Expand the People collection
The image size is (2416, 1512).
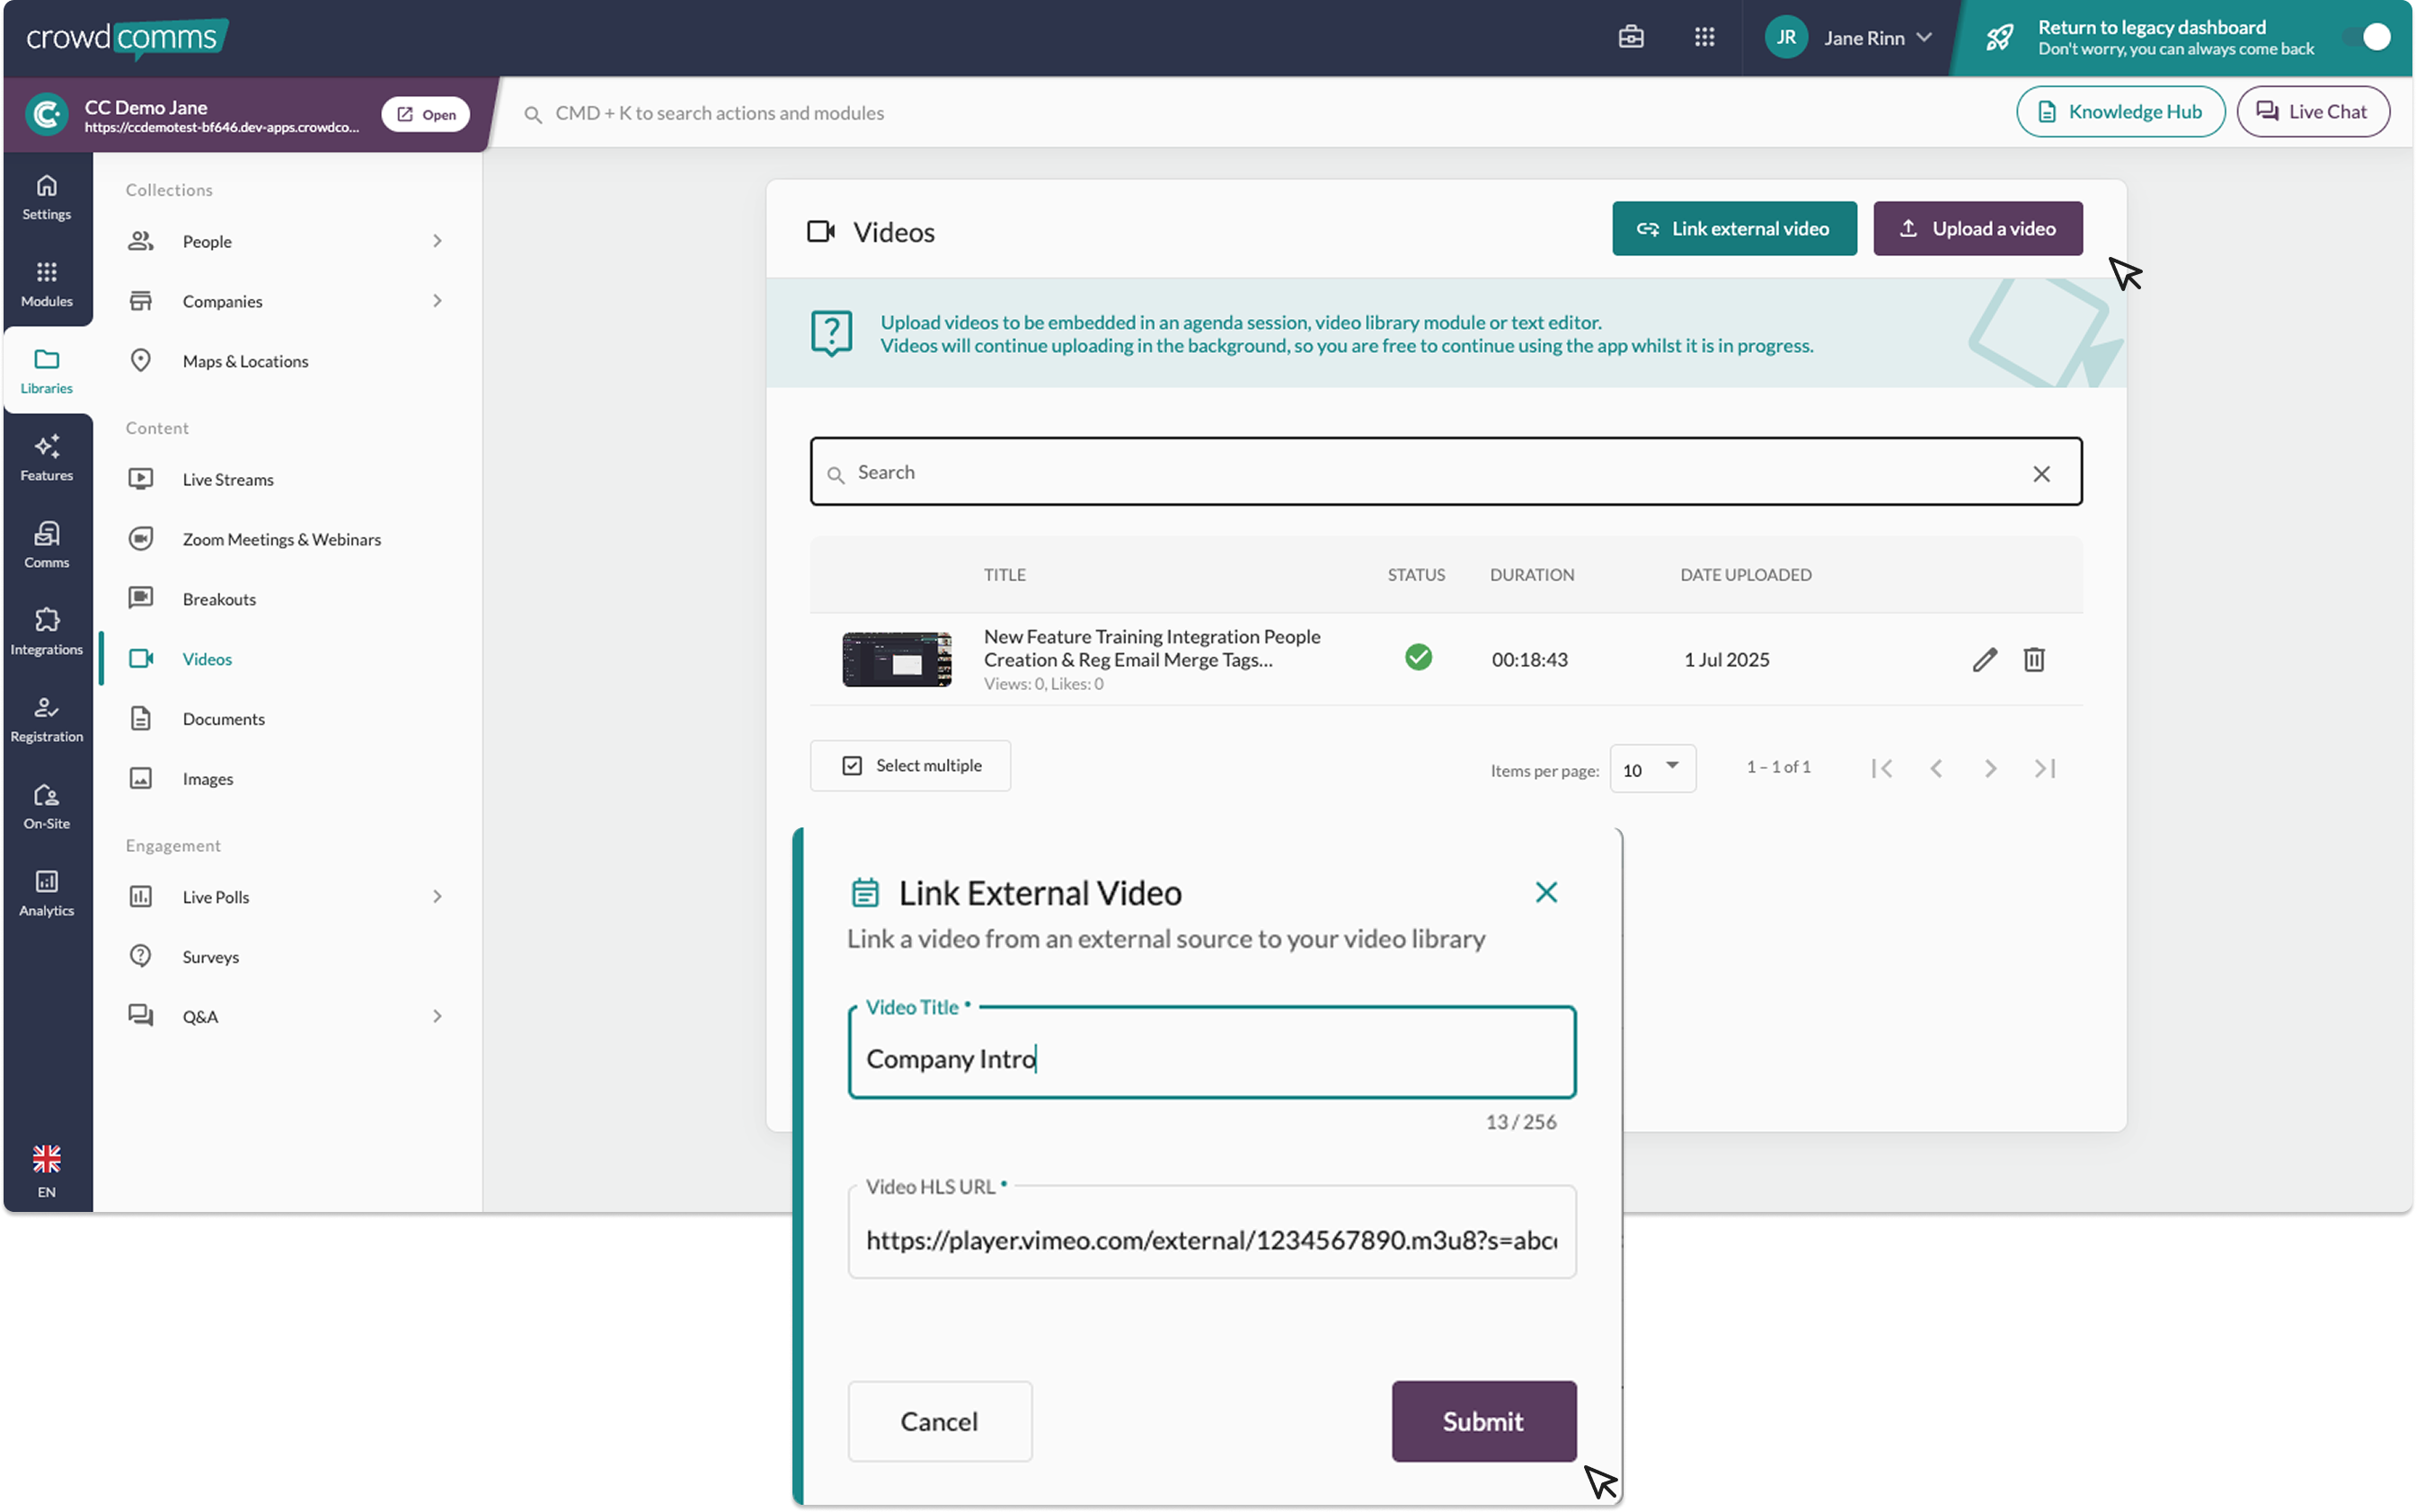click(437, 240)
